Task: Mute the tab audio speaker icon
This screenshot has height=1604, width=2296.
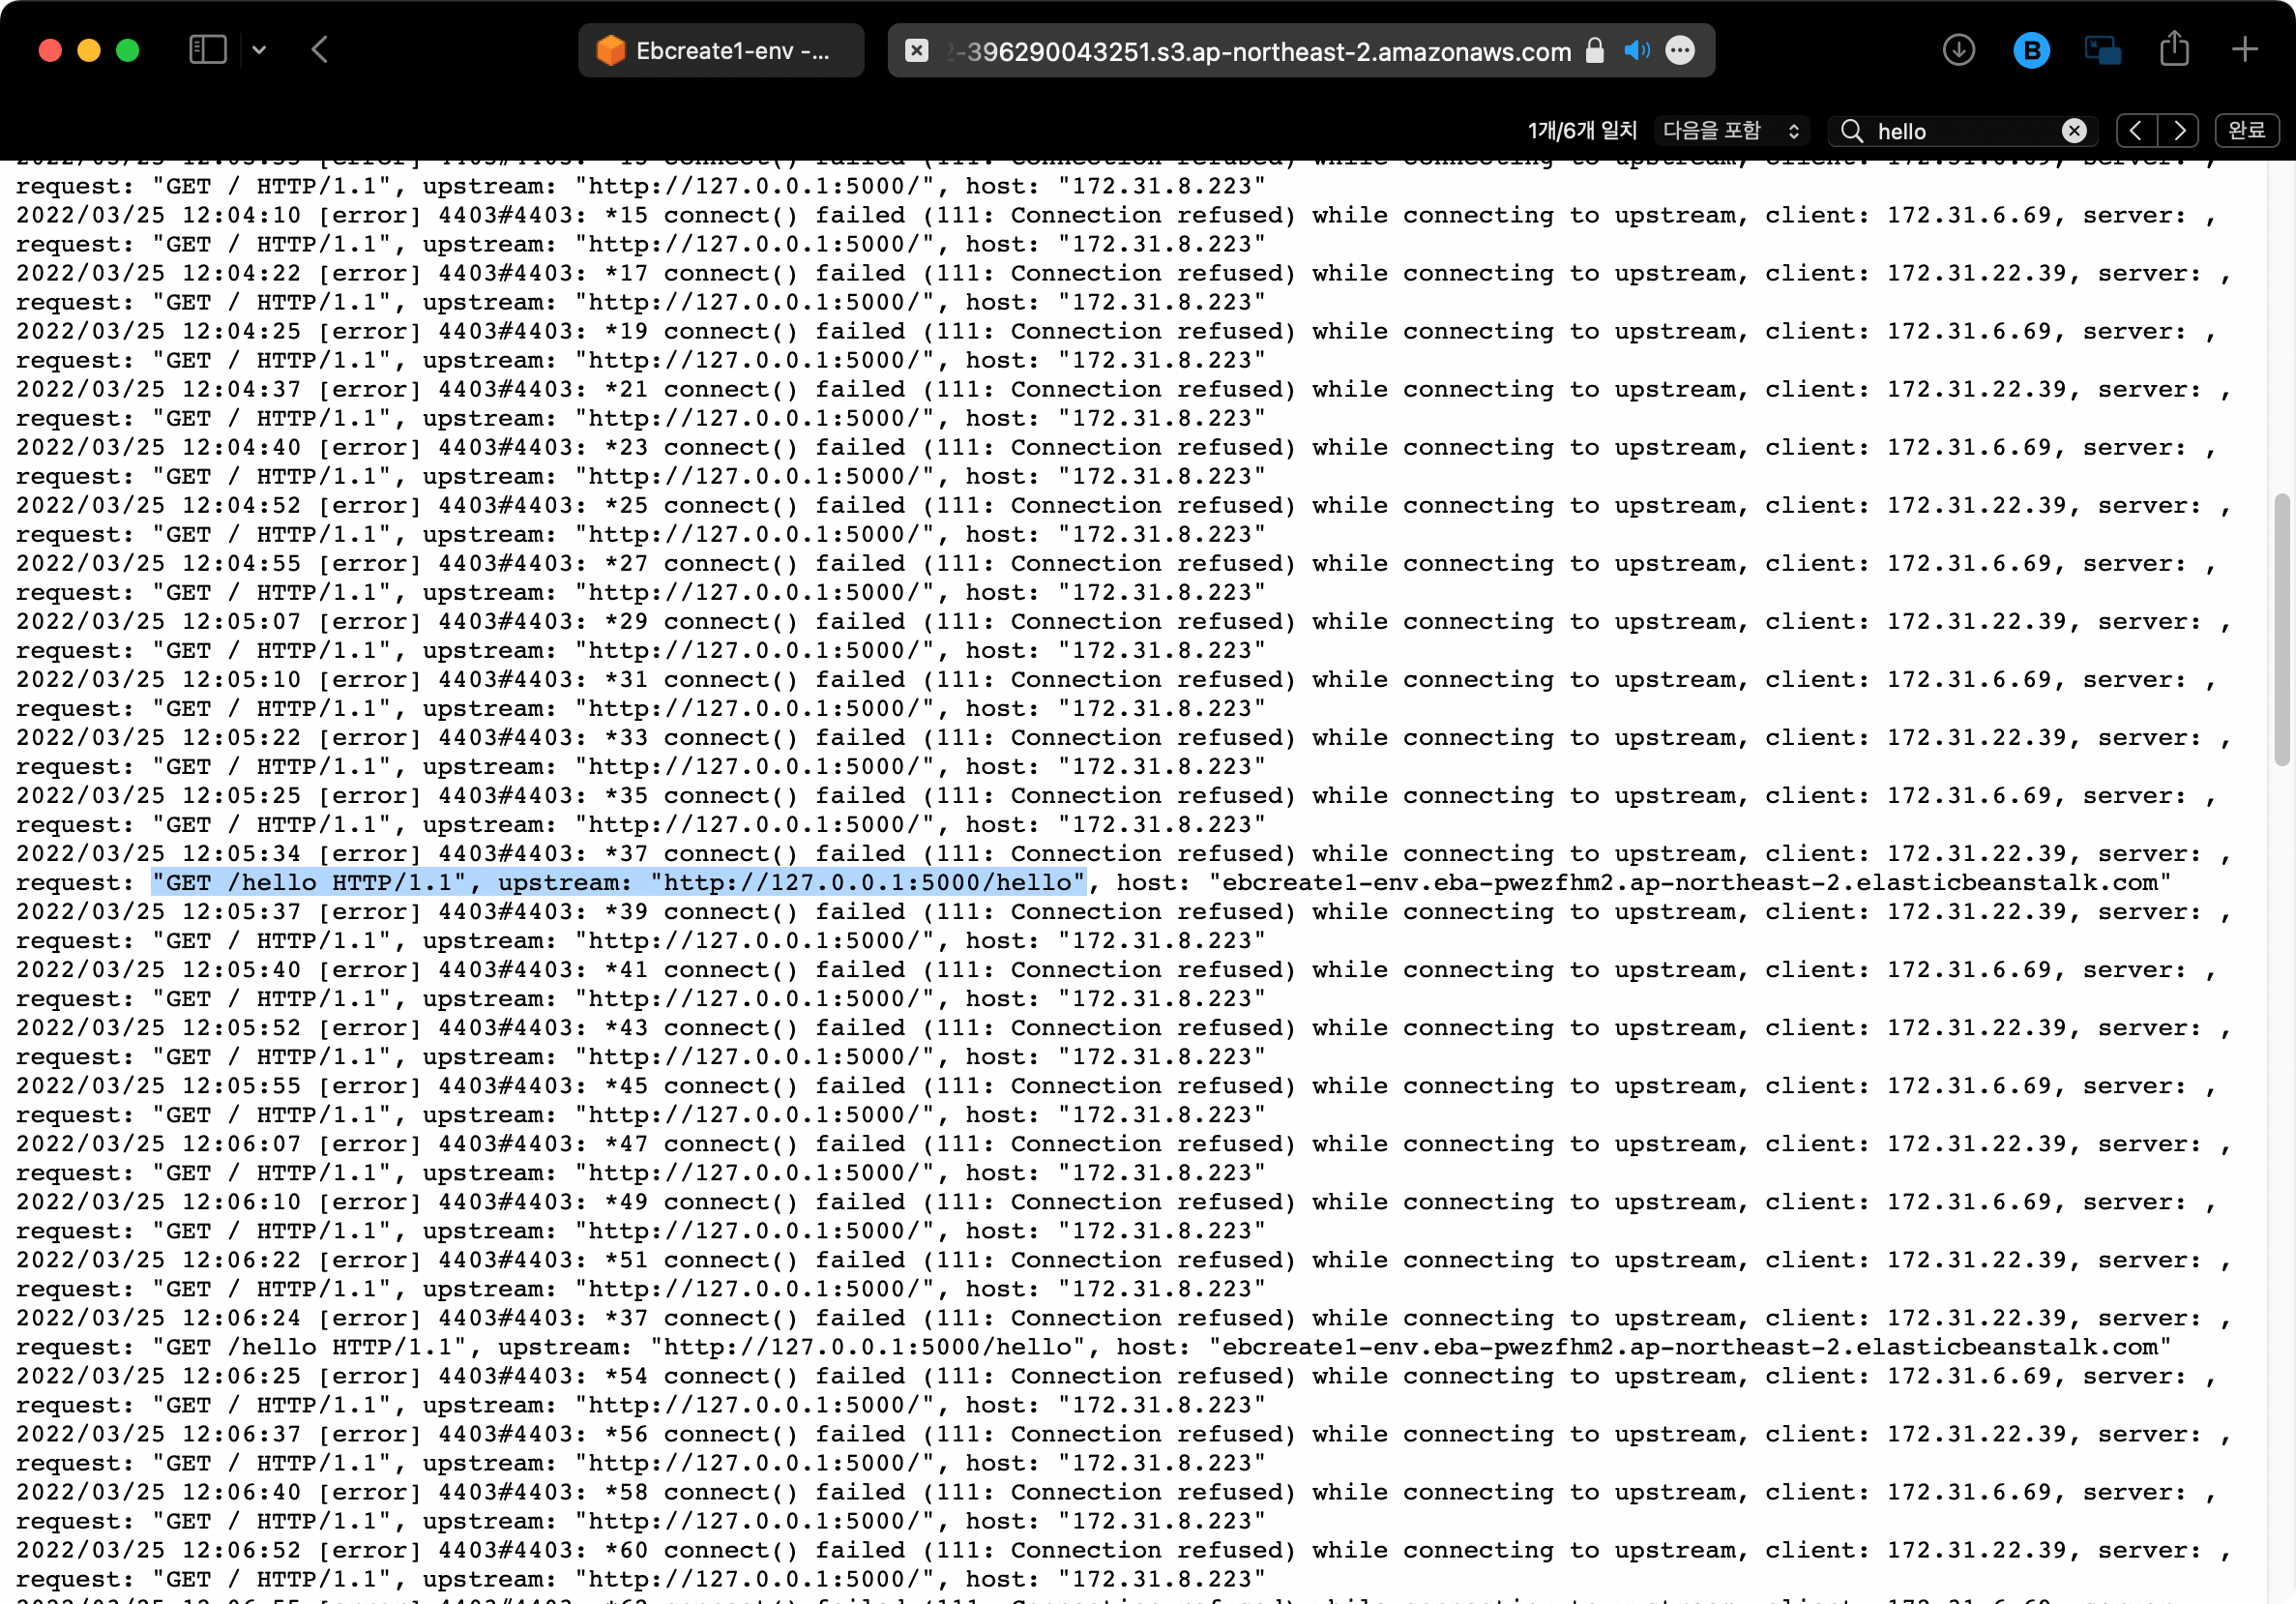Action: point(1637,50)
